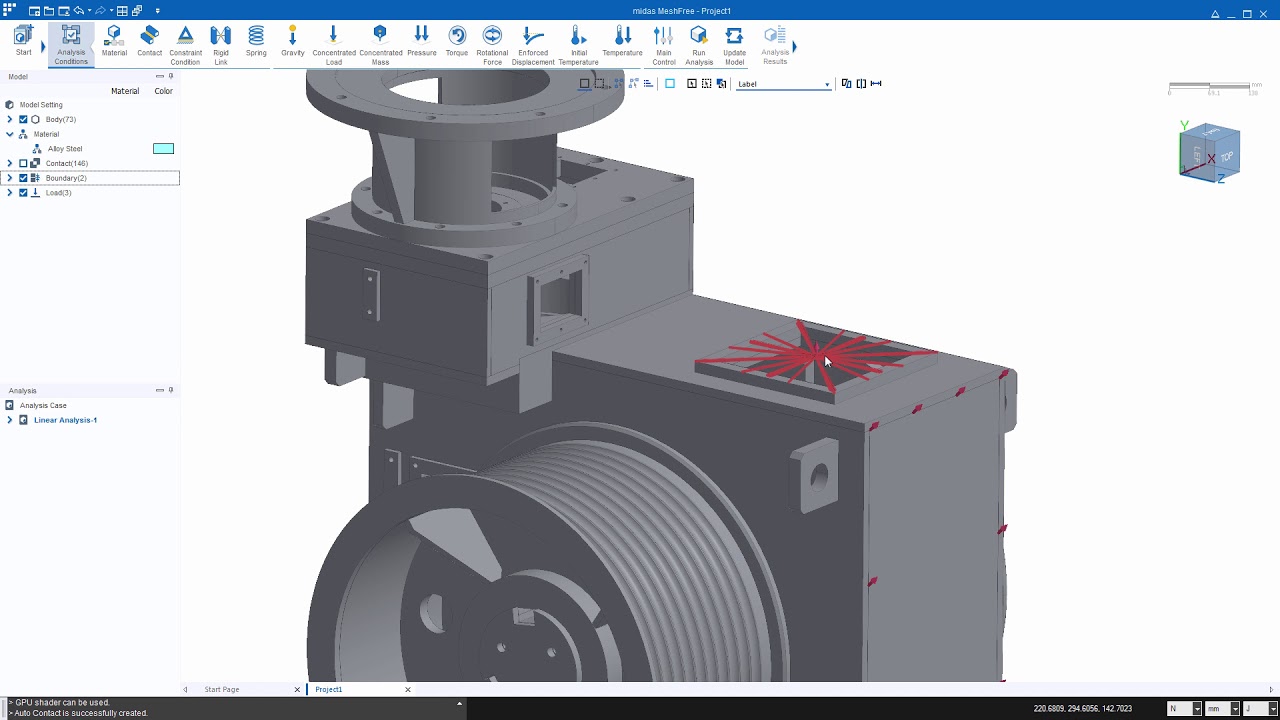
Task: Click the cyan square display mode icon
Action: (x=670, y=84)
